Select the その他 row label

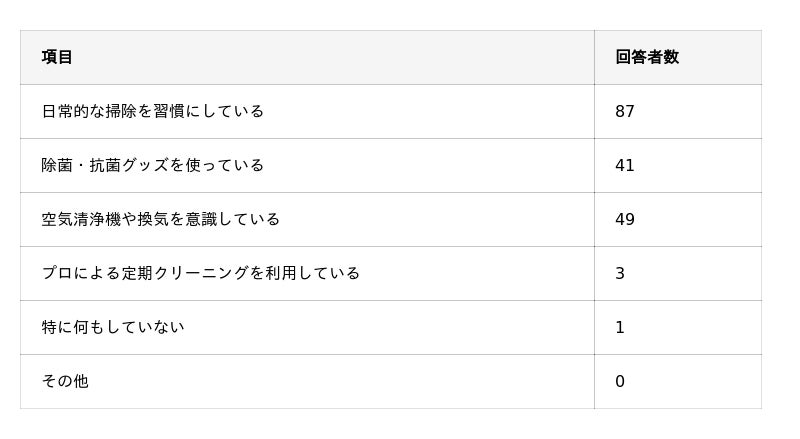click(65, 381)
